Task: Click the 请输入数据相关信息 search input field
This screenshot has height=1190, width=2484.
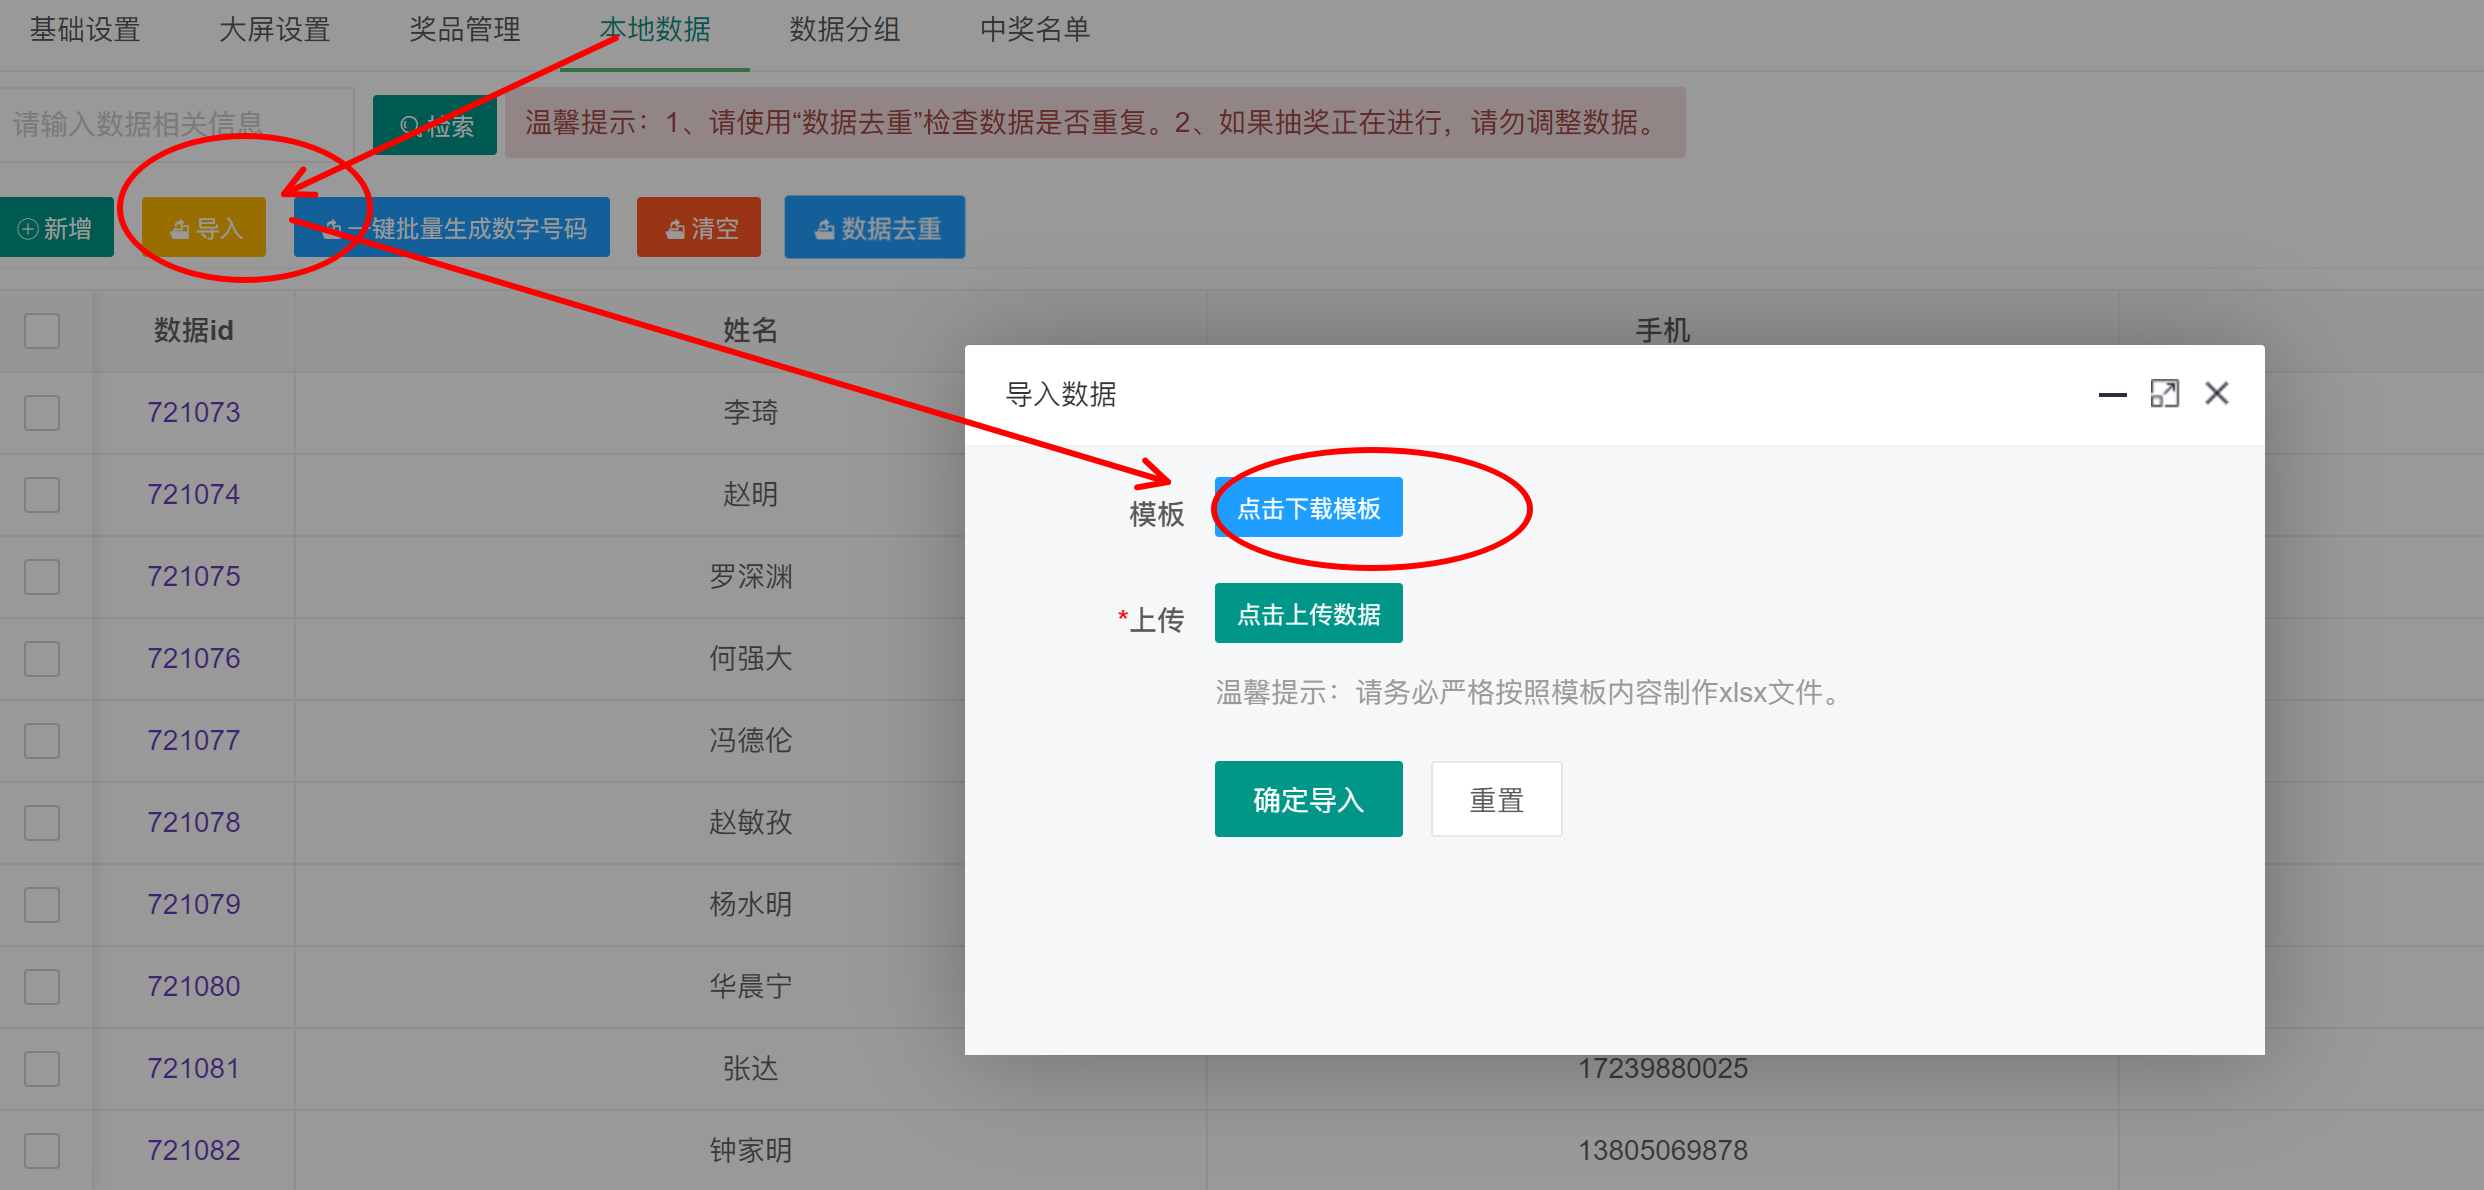Action: click(x=176, y=124)
